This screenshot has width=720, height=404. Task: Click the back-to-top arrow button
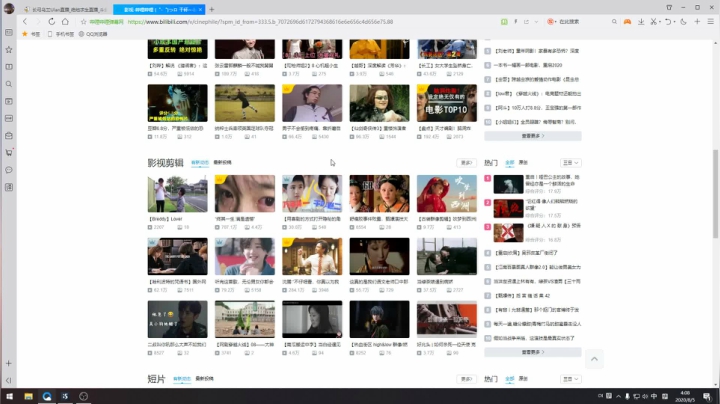click(x=594, y=359)
